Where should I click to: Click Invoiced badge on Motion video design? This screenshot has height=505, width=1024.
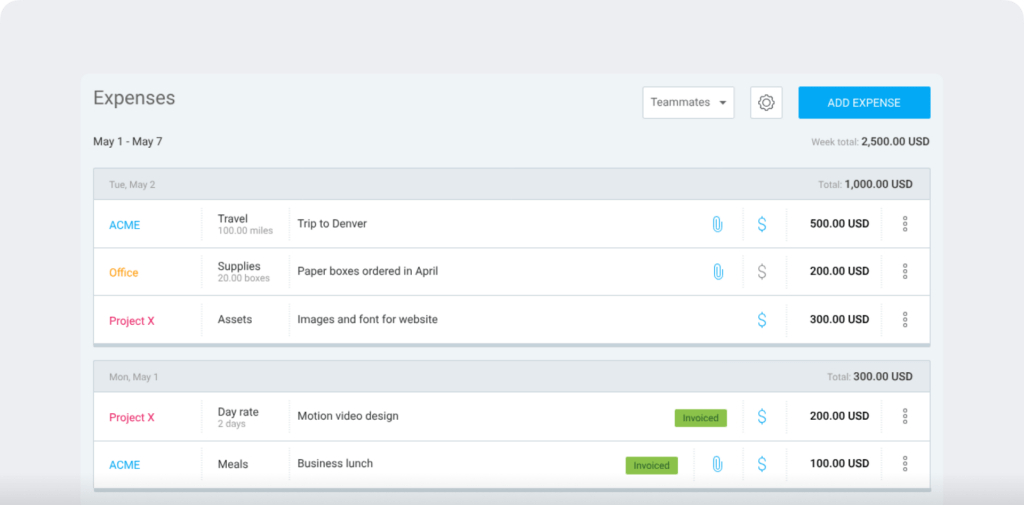(x=701, y=418)
